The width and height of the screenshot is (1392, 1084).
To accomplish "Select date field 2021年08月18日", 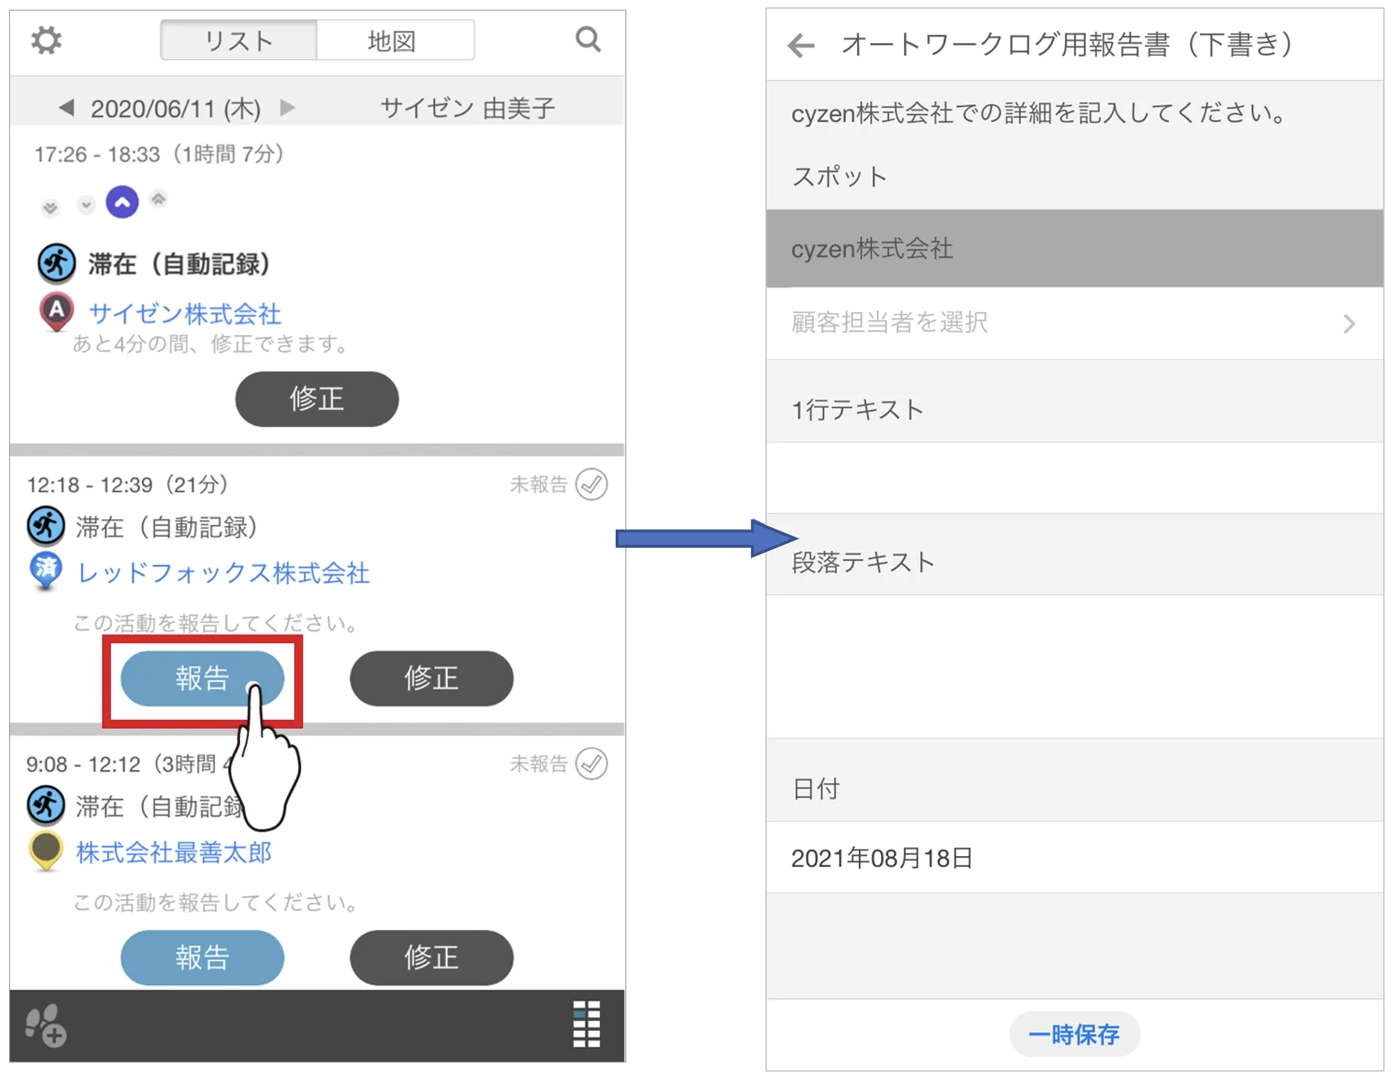I will [x=1075, y=858].
